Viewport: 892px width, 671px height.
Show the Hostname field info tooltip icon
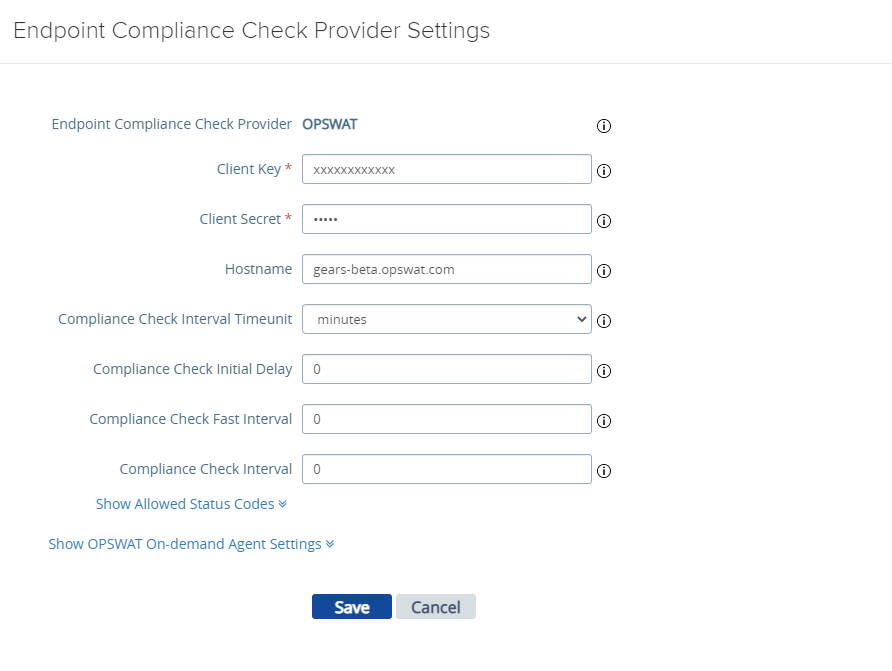(604, 271)
